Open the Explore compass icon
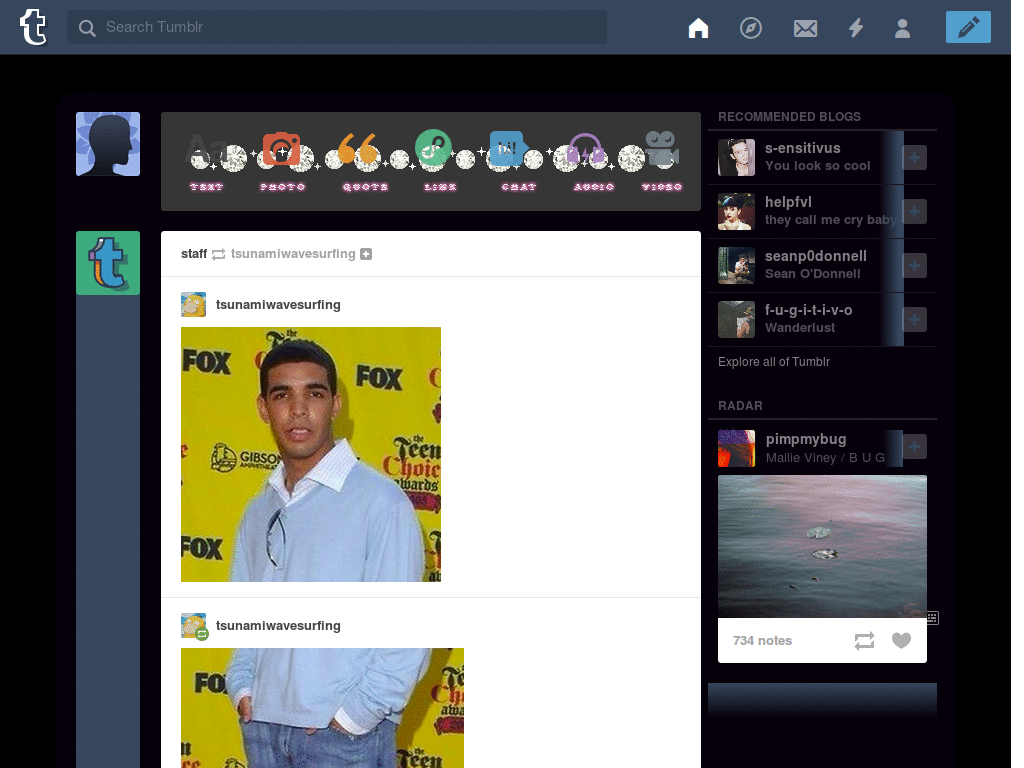The width and height of the screenshot is (1024, 768). click(751, 28)
